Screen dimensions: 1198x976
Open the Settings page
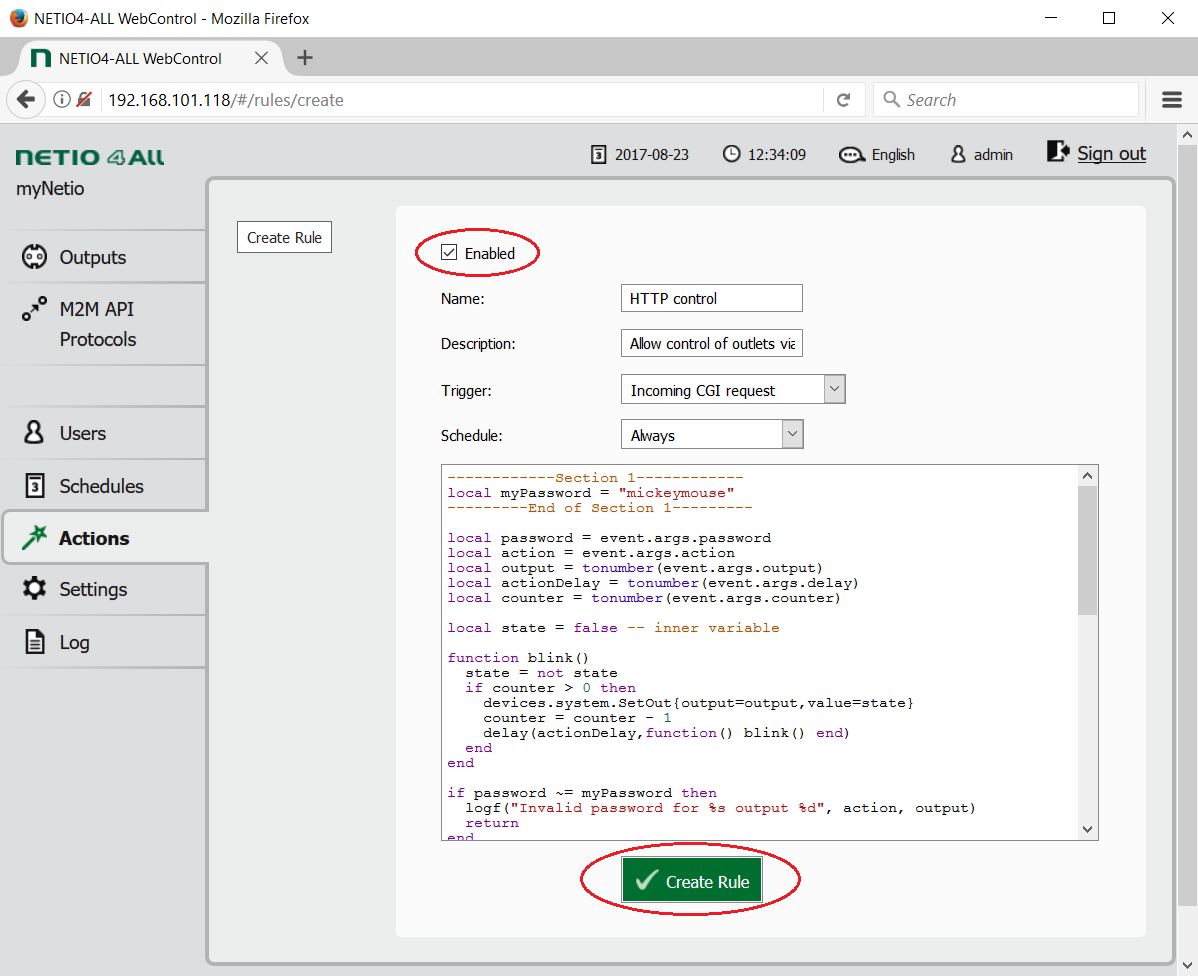[x=104, y=589]
